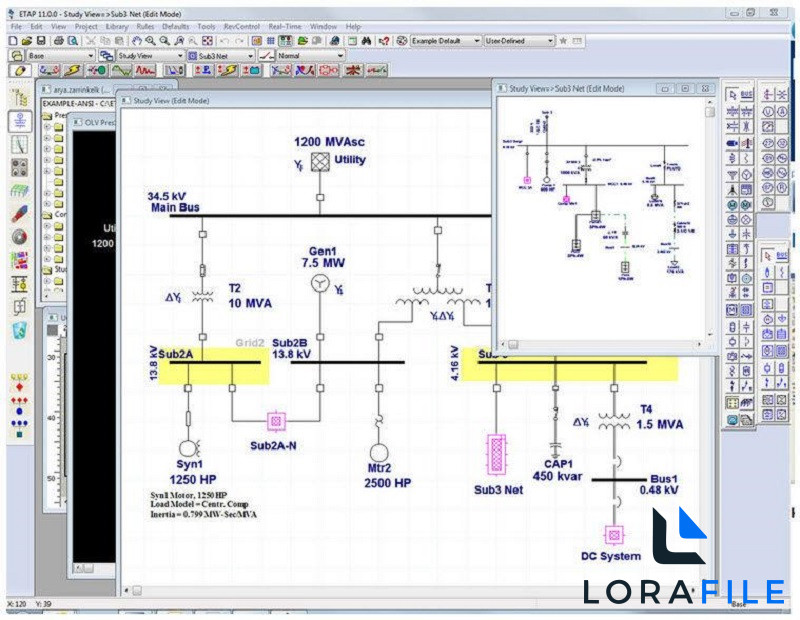Open the Ground Grid system sidebar icon
The width and height of the screenshot is (800, 620).
(20, 190)
